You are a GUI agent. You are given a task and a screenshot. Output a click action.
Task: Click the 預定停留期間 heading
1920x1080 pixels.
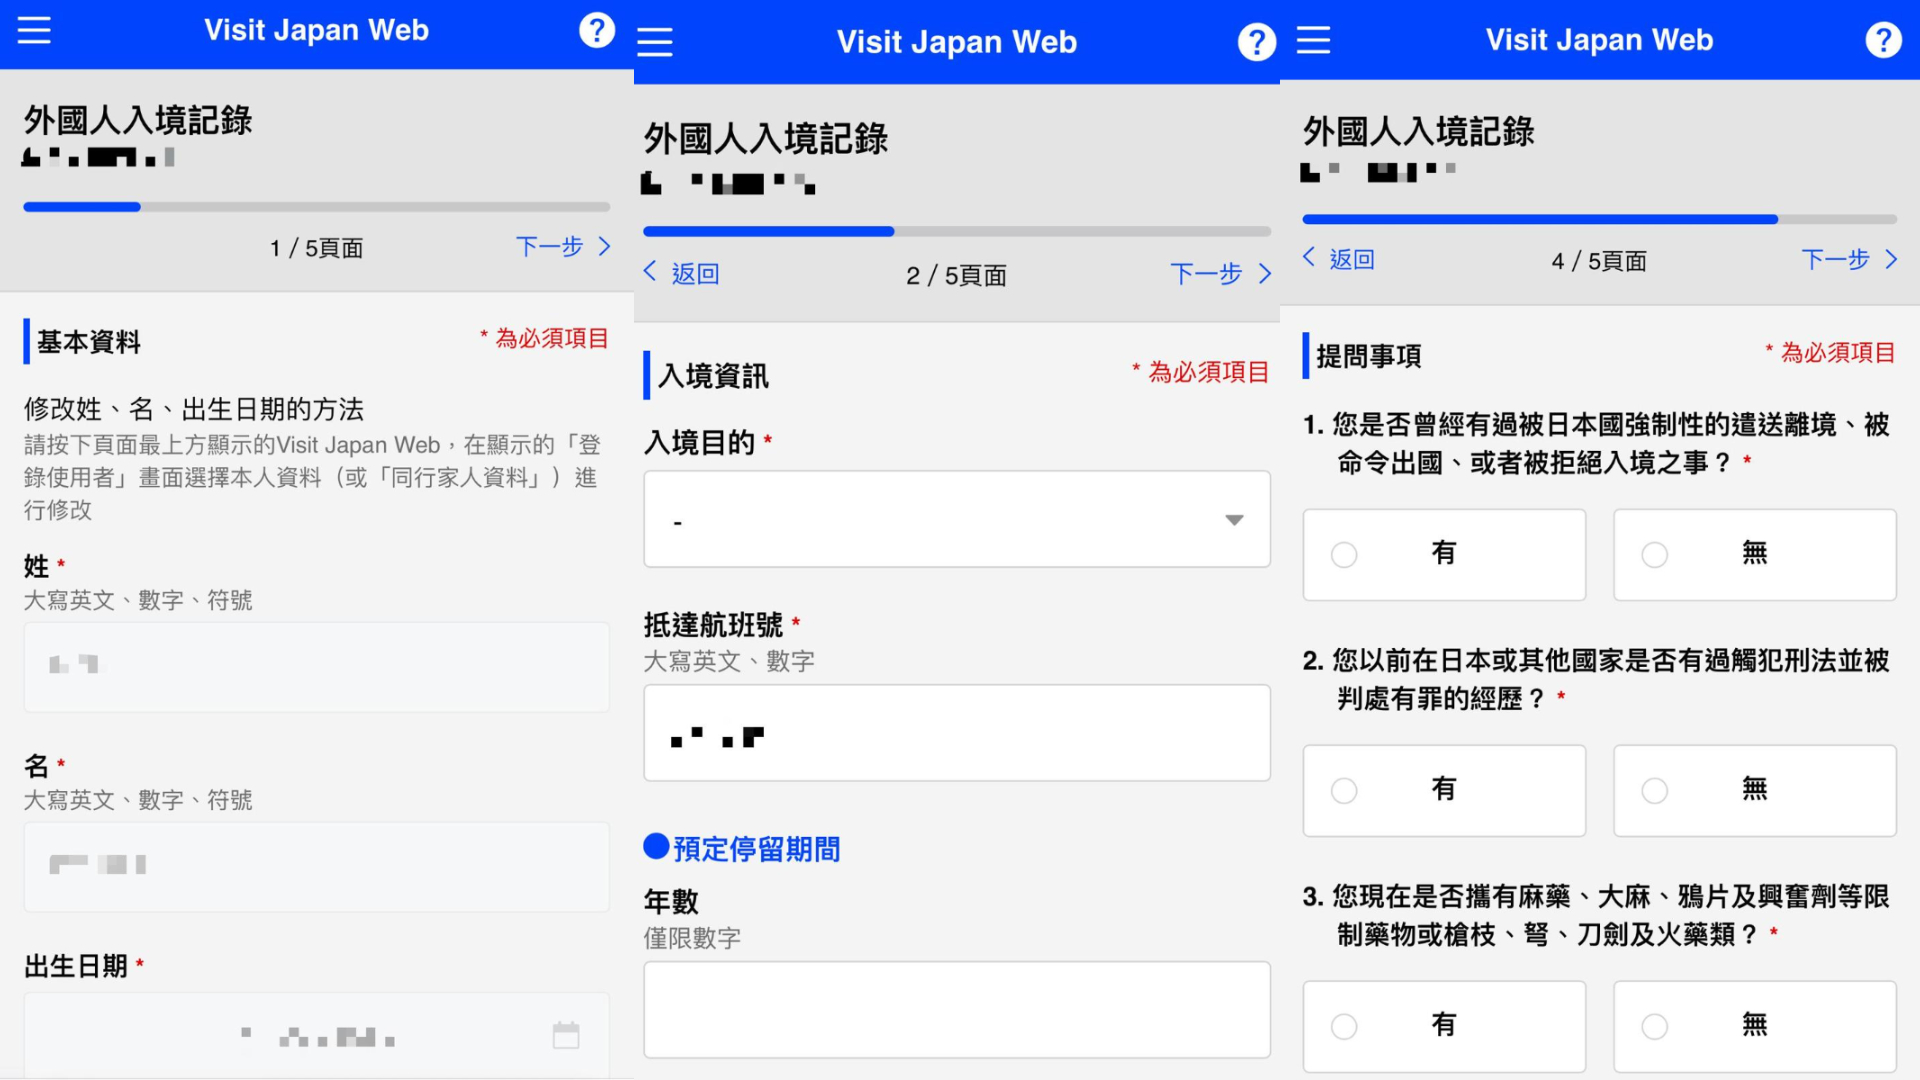(x=756, y=849)
